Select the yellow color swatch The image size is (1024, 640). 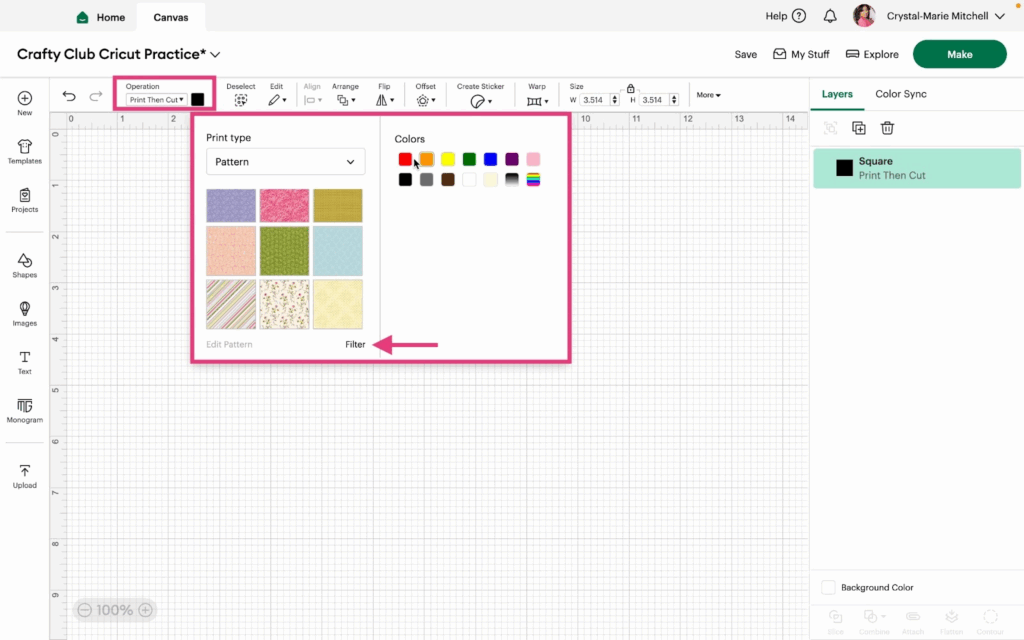(448, 159)
